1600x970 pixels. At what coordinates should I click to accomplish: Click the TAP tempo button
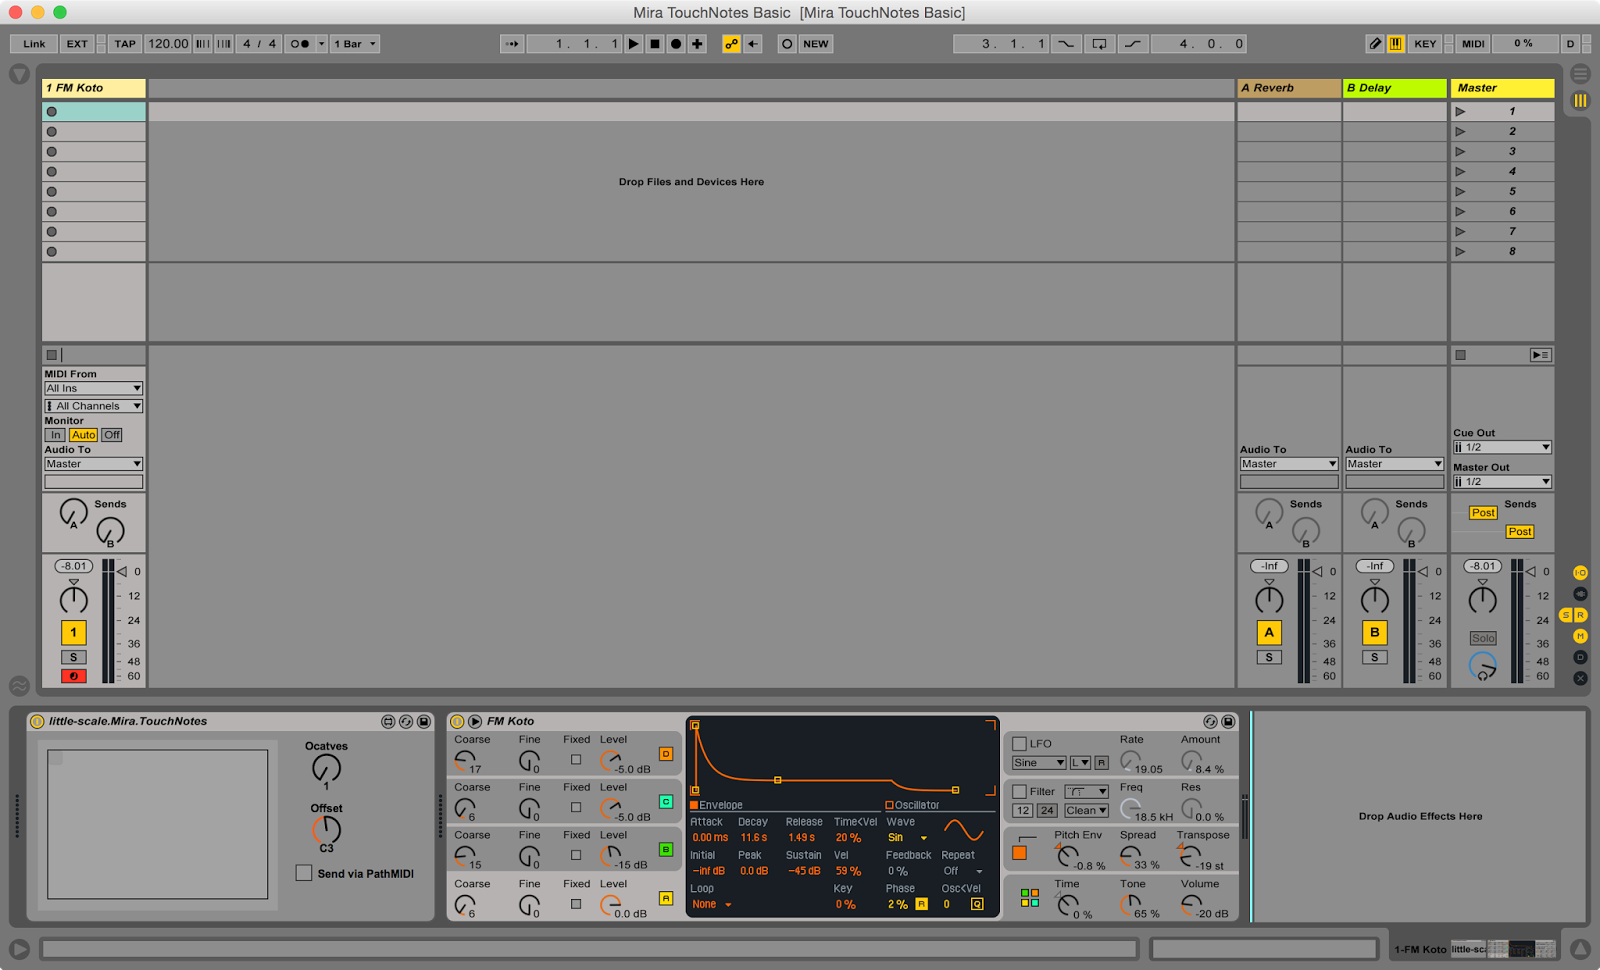click(x=124, y=43)
